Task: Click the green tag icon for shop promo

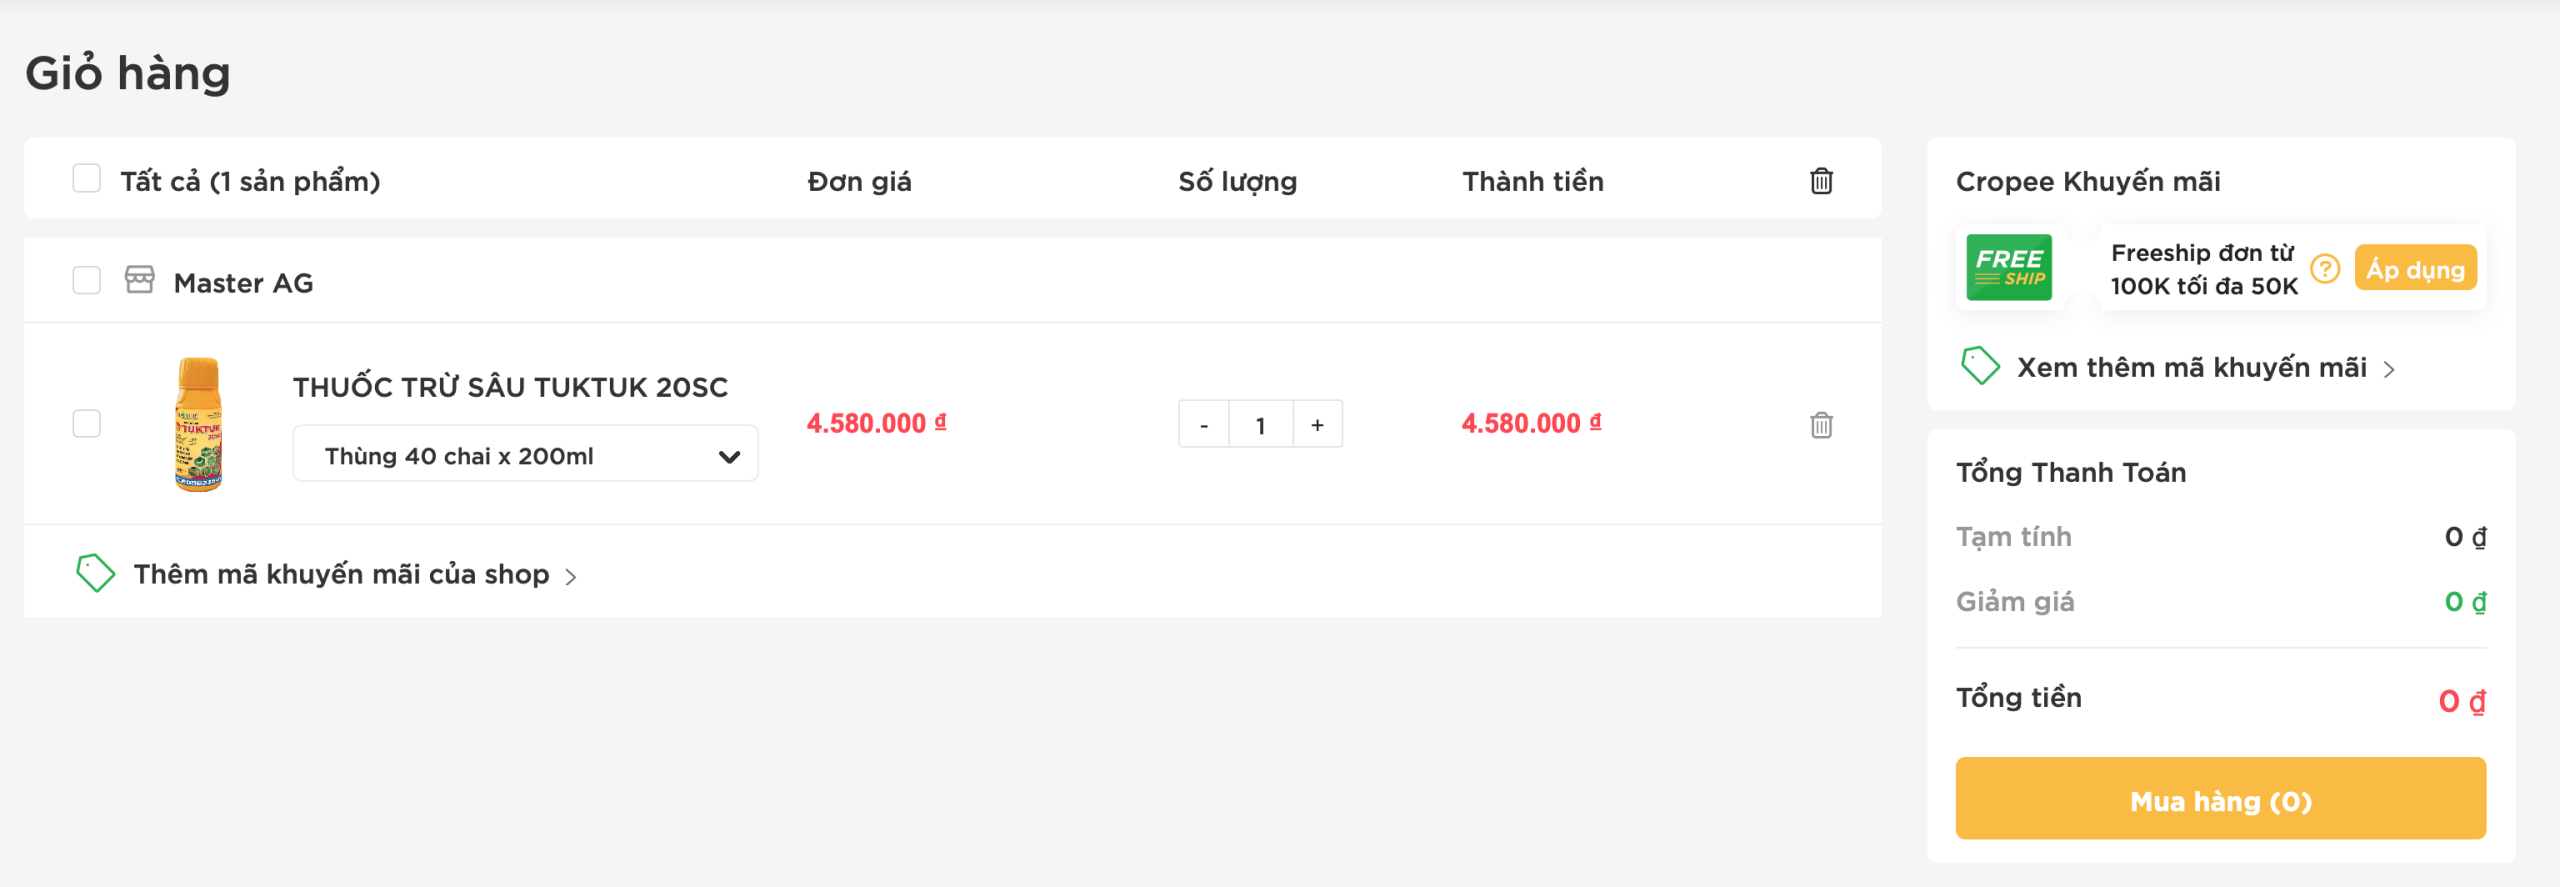Action: click(x=96, y=573)
